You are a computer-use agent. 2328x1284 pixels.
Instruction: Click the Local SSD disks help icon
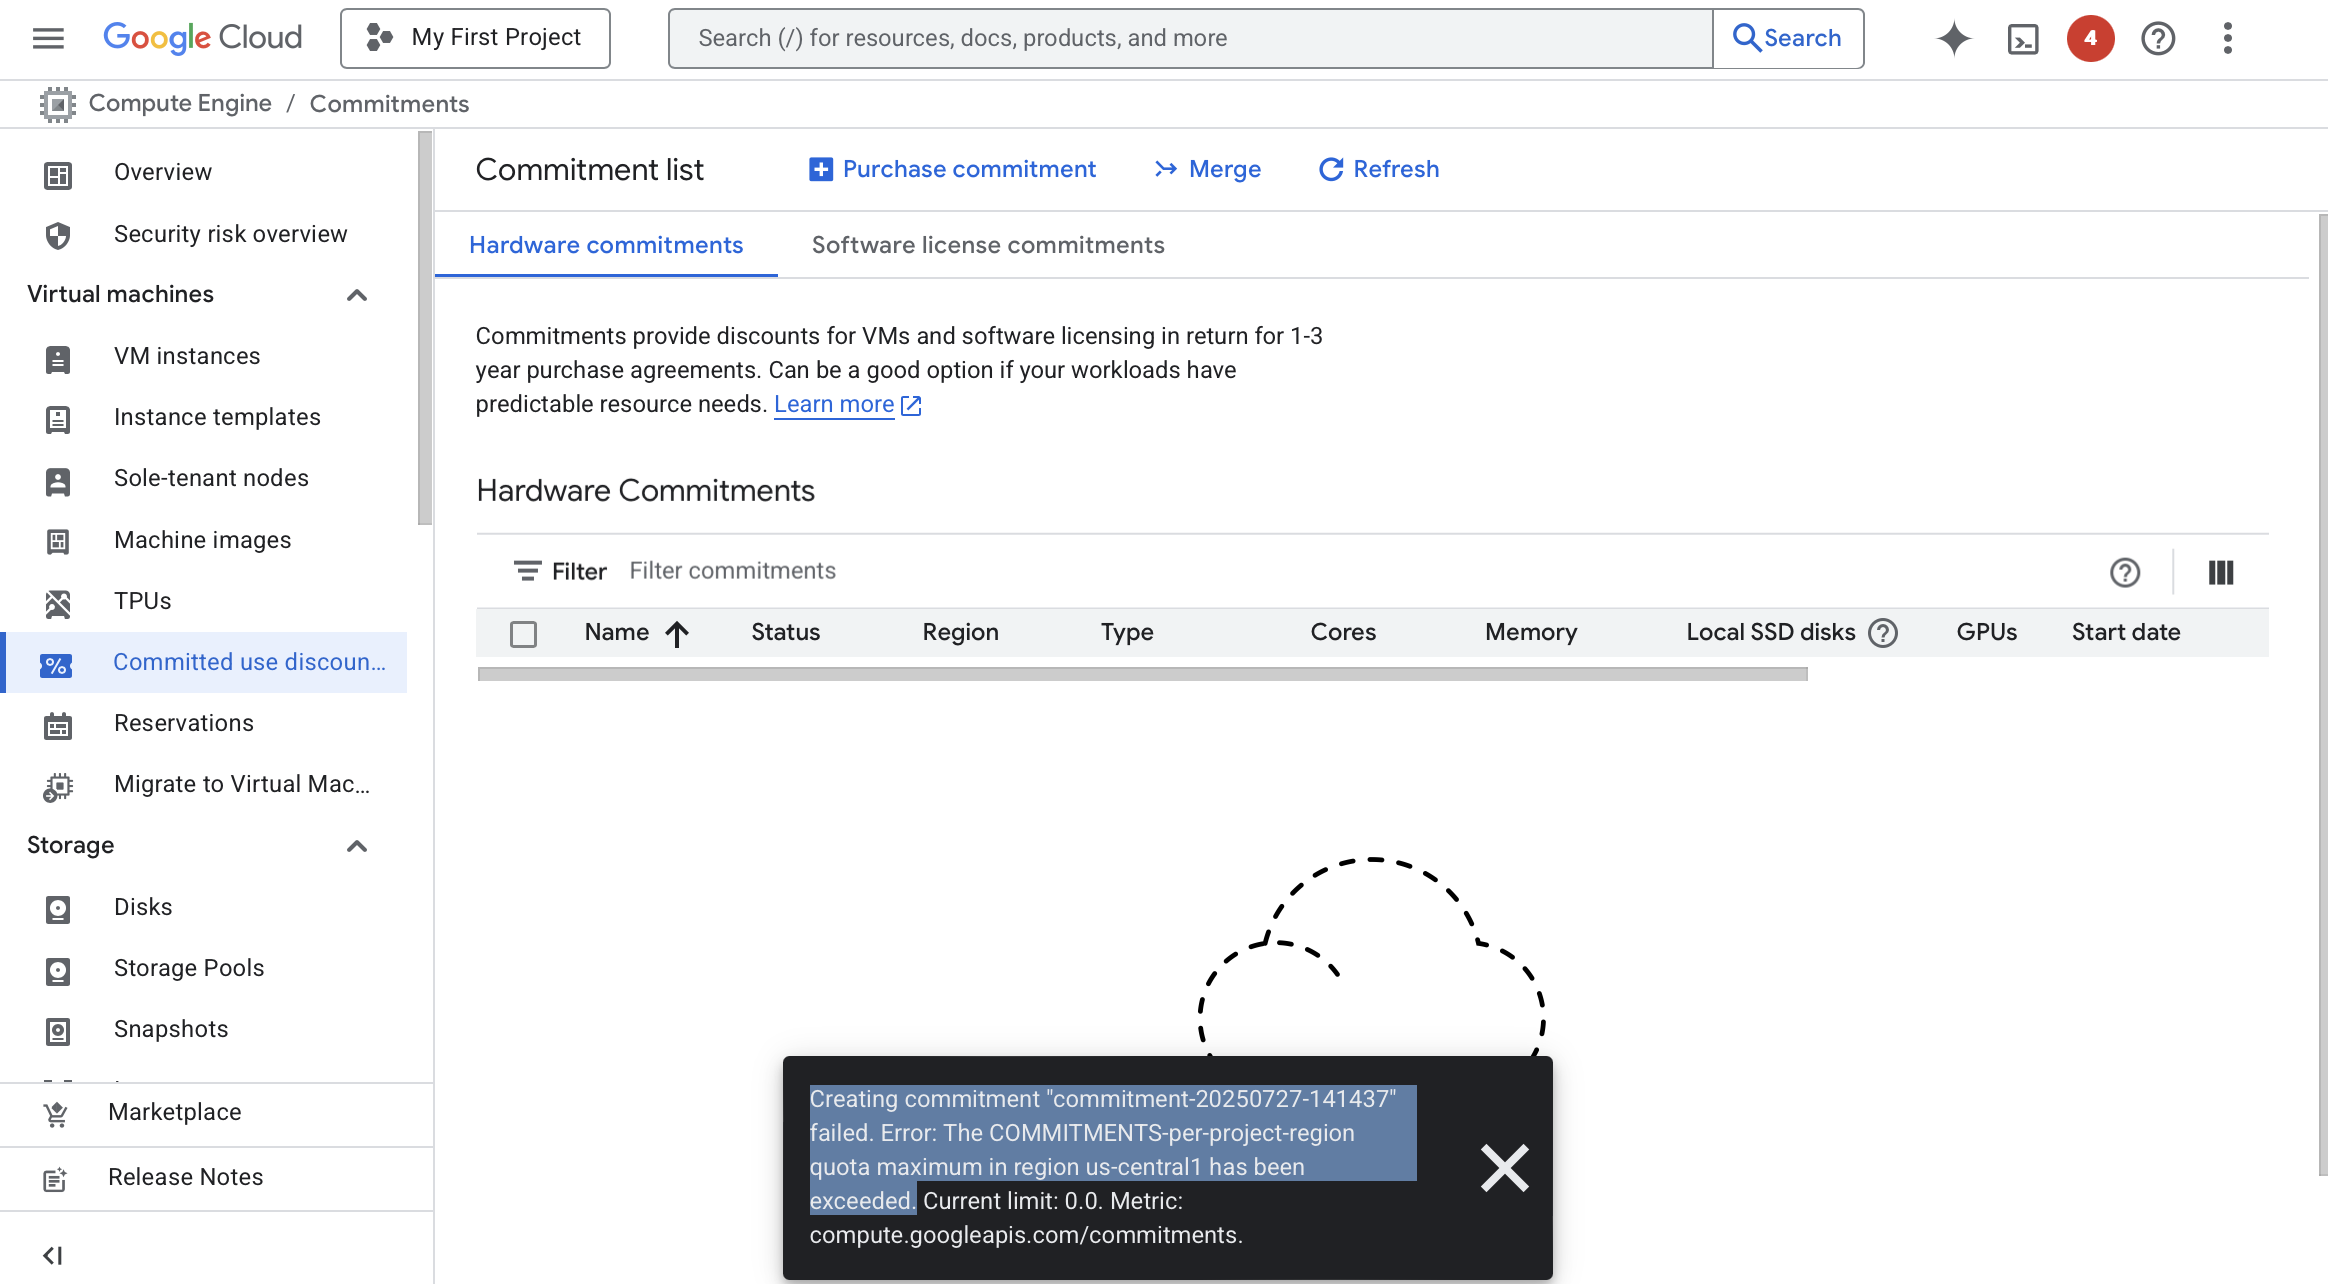[1883, 633]
